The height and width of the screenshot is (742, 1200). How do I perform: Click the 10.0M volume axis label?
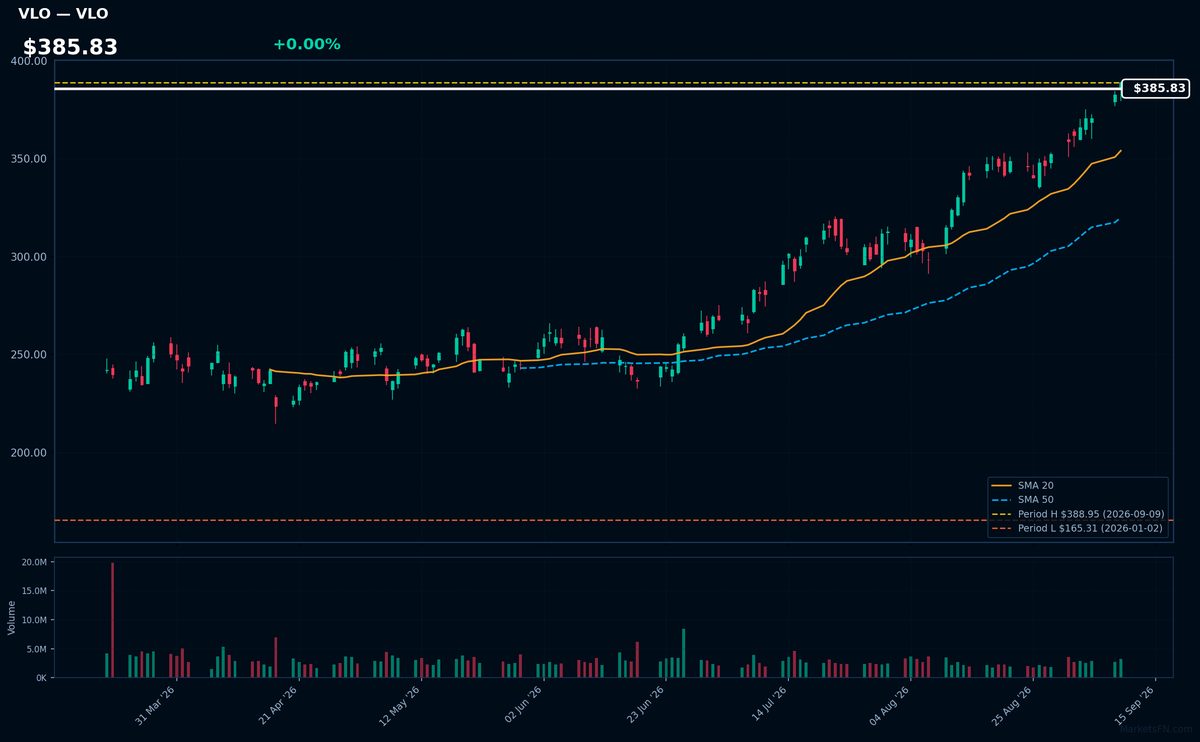(34, 621)
